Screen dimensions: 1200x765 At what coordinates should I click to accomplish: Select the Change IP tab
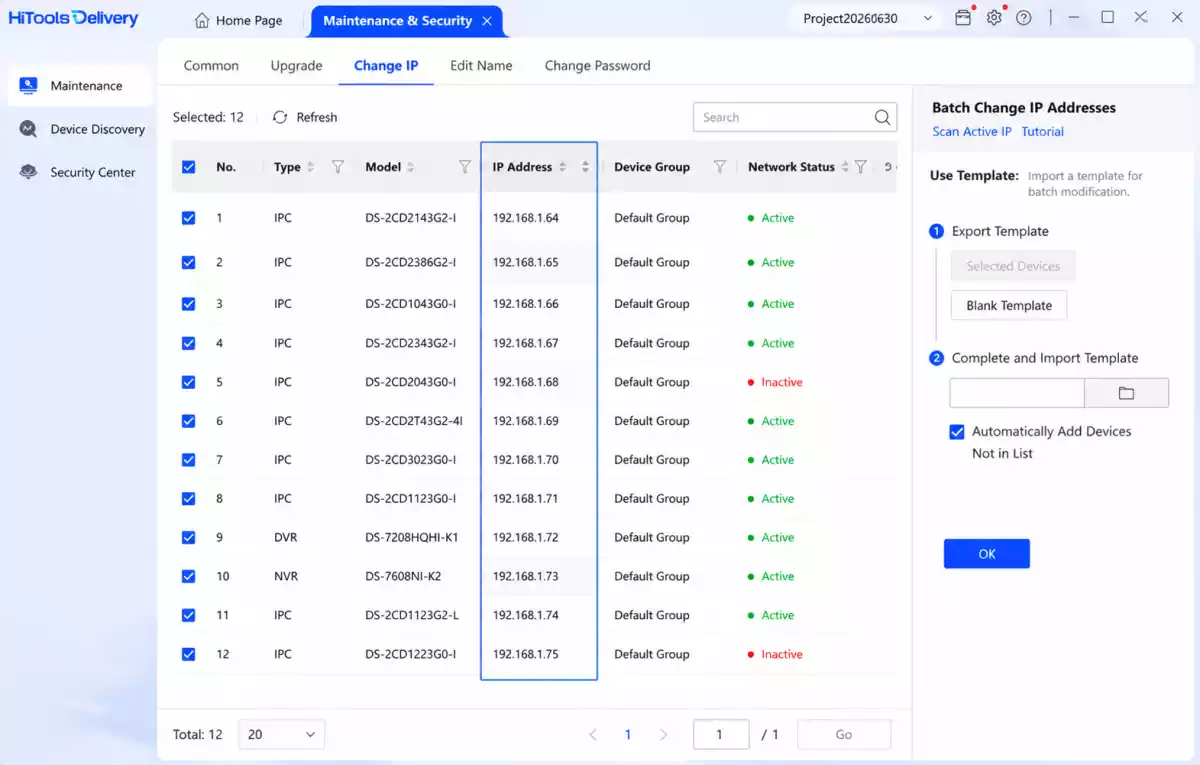pyautogui.click(x=386, y=65)
